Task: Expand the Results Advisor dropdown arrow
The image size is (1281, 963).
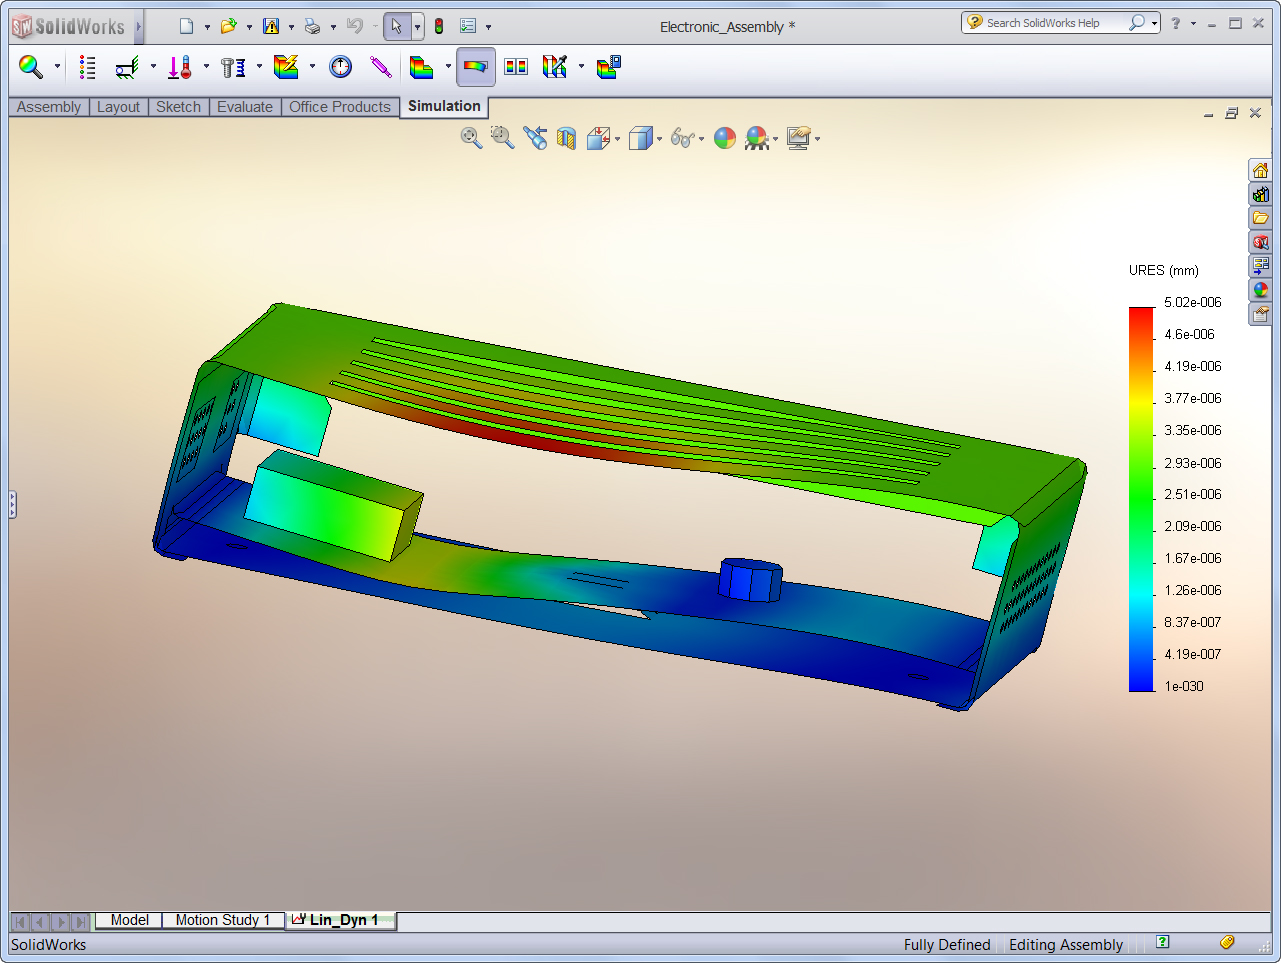Action: click(x=448, y=67)
